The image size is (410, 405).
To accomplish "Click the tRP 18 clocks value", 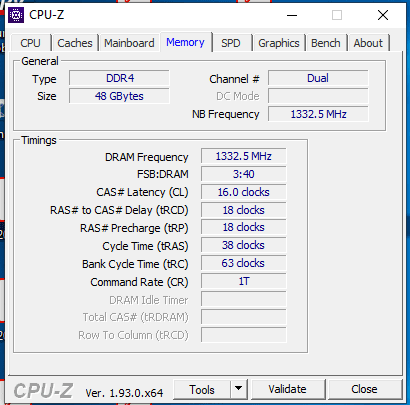I will pyautogui.click(x=244, y=228).
